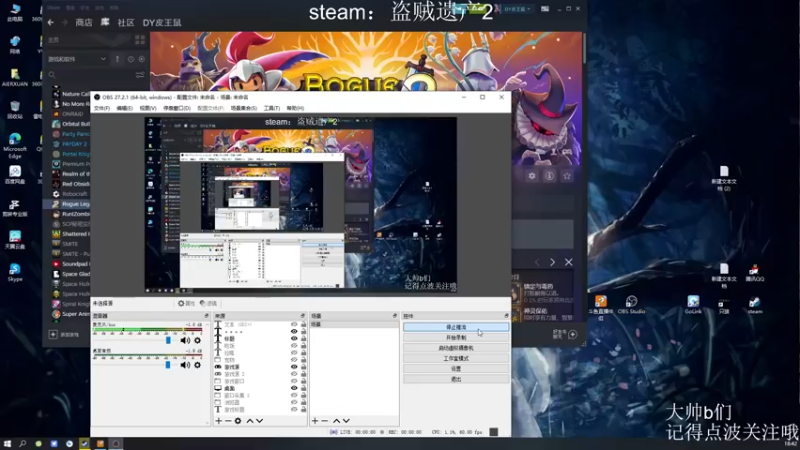This screenshot has width=800, height=450.
Task: Click Steam add a game plus icon
Action: pos(53,335)
